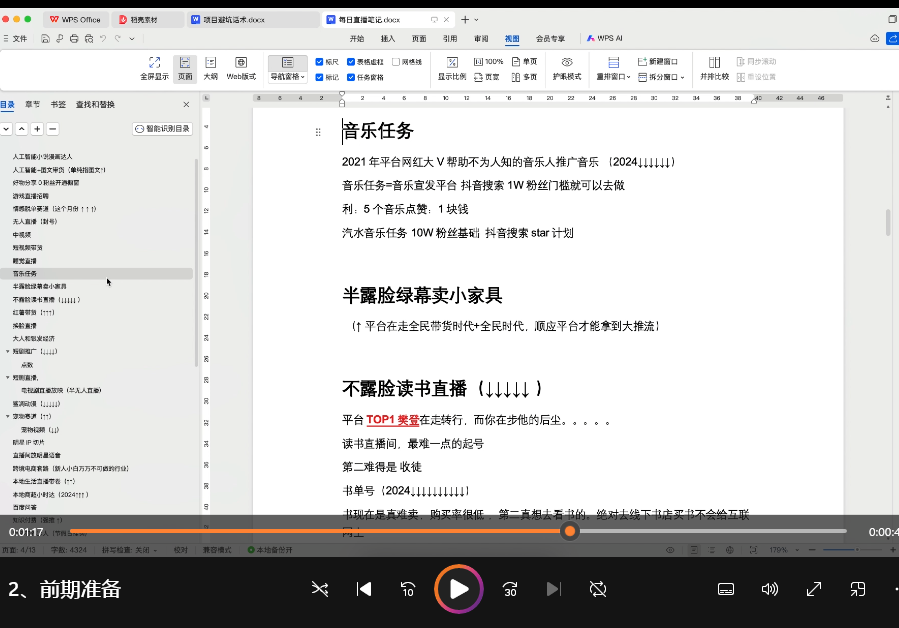Screen dimensions: 899x628
Task: Click the 智能识别目录 button
Action: (162, 129)
